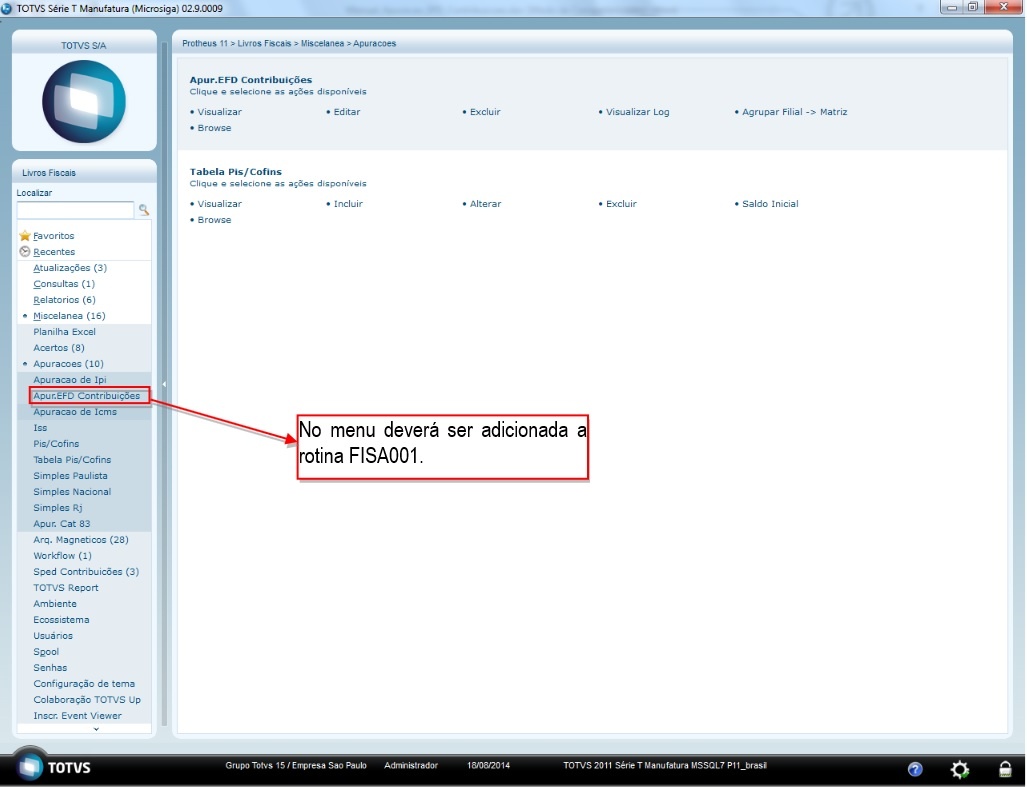Expand Acertos (8) submenu
Viewport: 1027px width, 787px height.
coord(59,348)
